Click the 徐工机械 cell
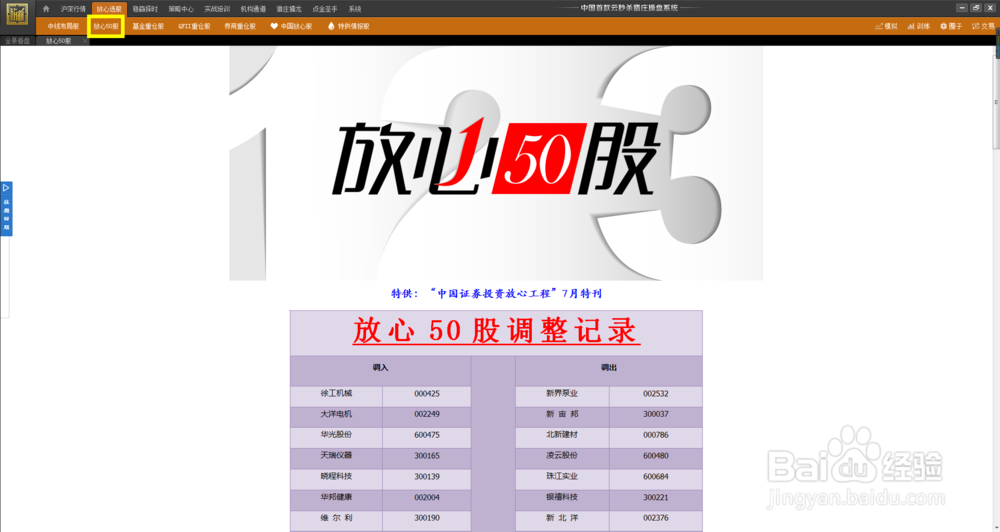The width and height of the screenshot is (1000, 532). coord(336,394)
